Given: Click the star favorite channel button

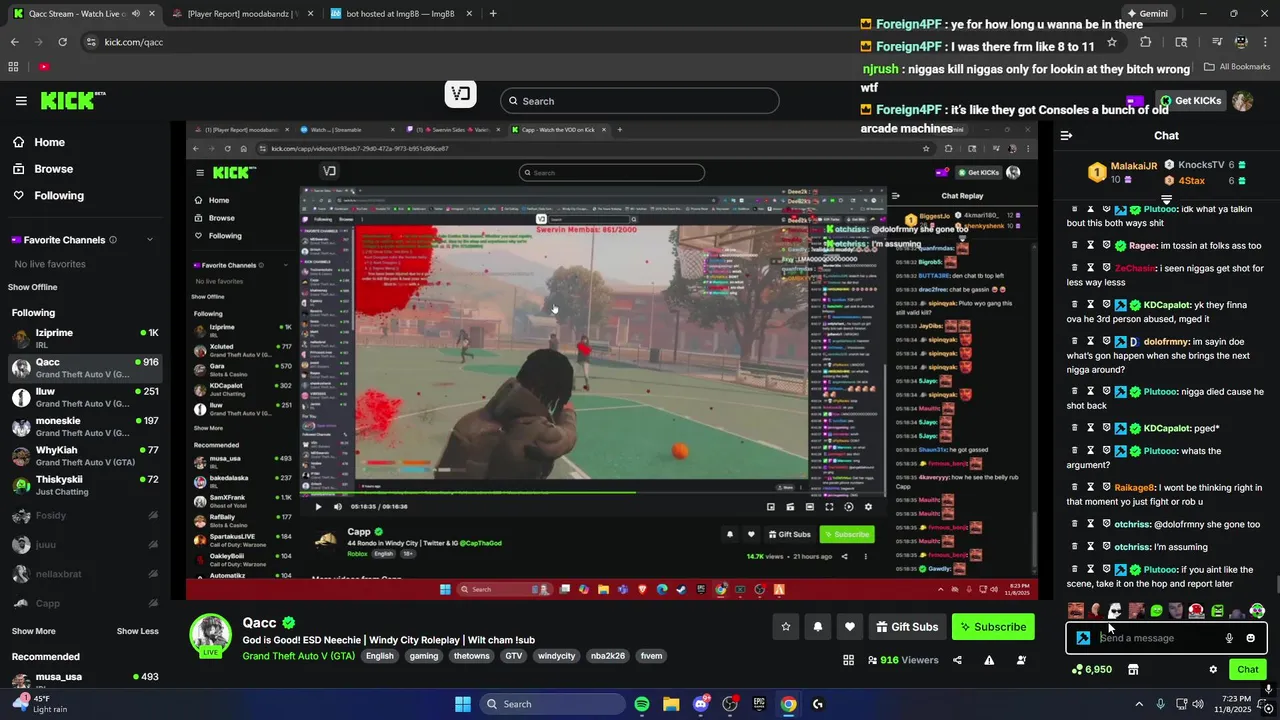Looking at the screenshot, I should 786,627.
